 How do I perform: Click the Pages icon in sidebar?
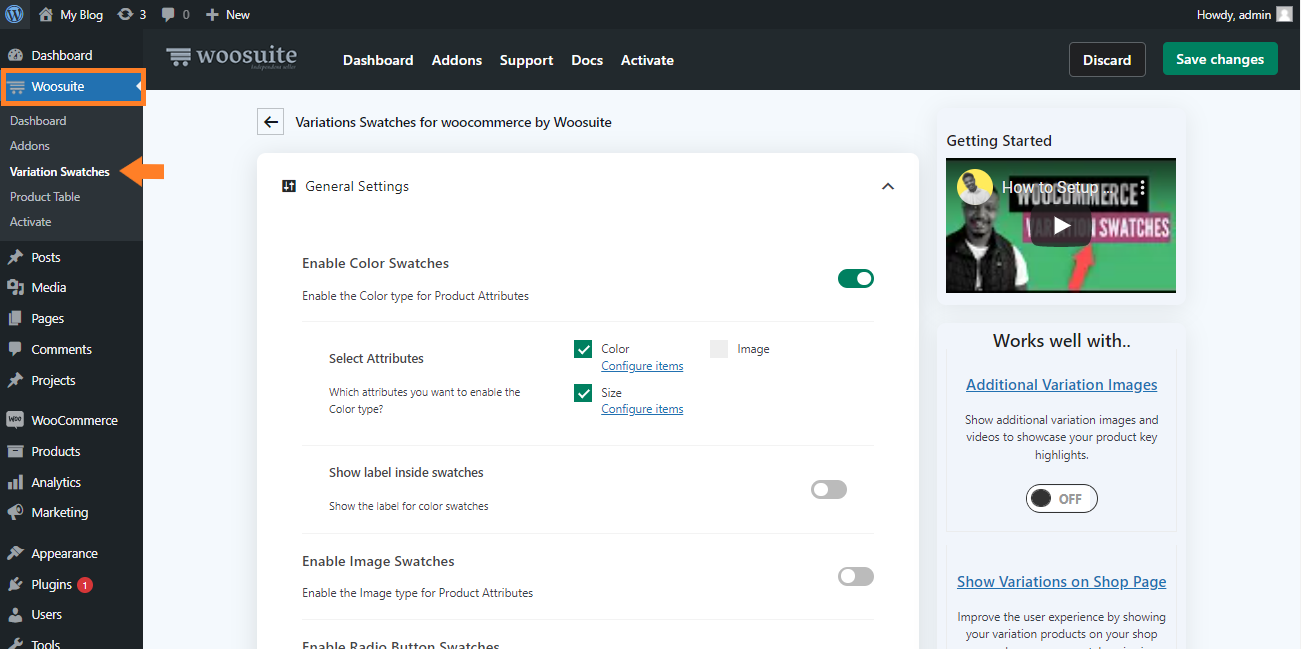click(15, 318)
